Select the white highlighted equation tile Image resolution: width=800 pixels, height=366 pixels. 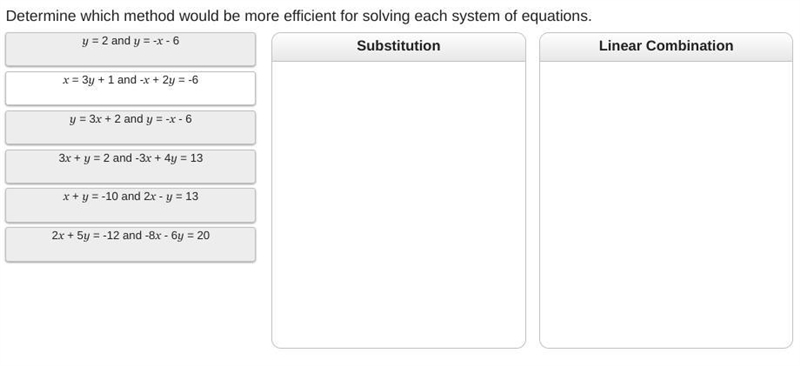tap(131, 88)
